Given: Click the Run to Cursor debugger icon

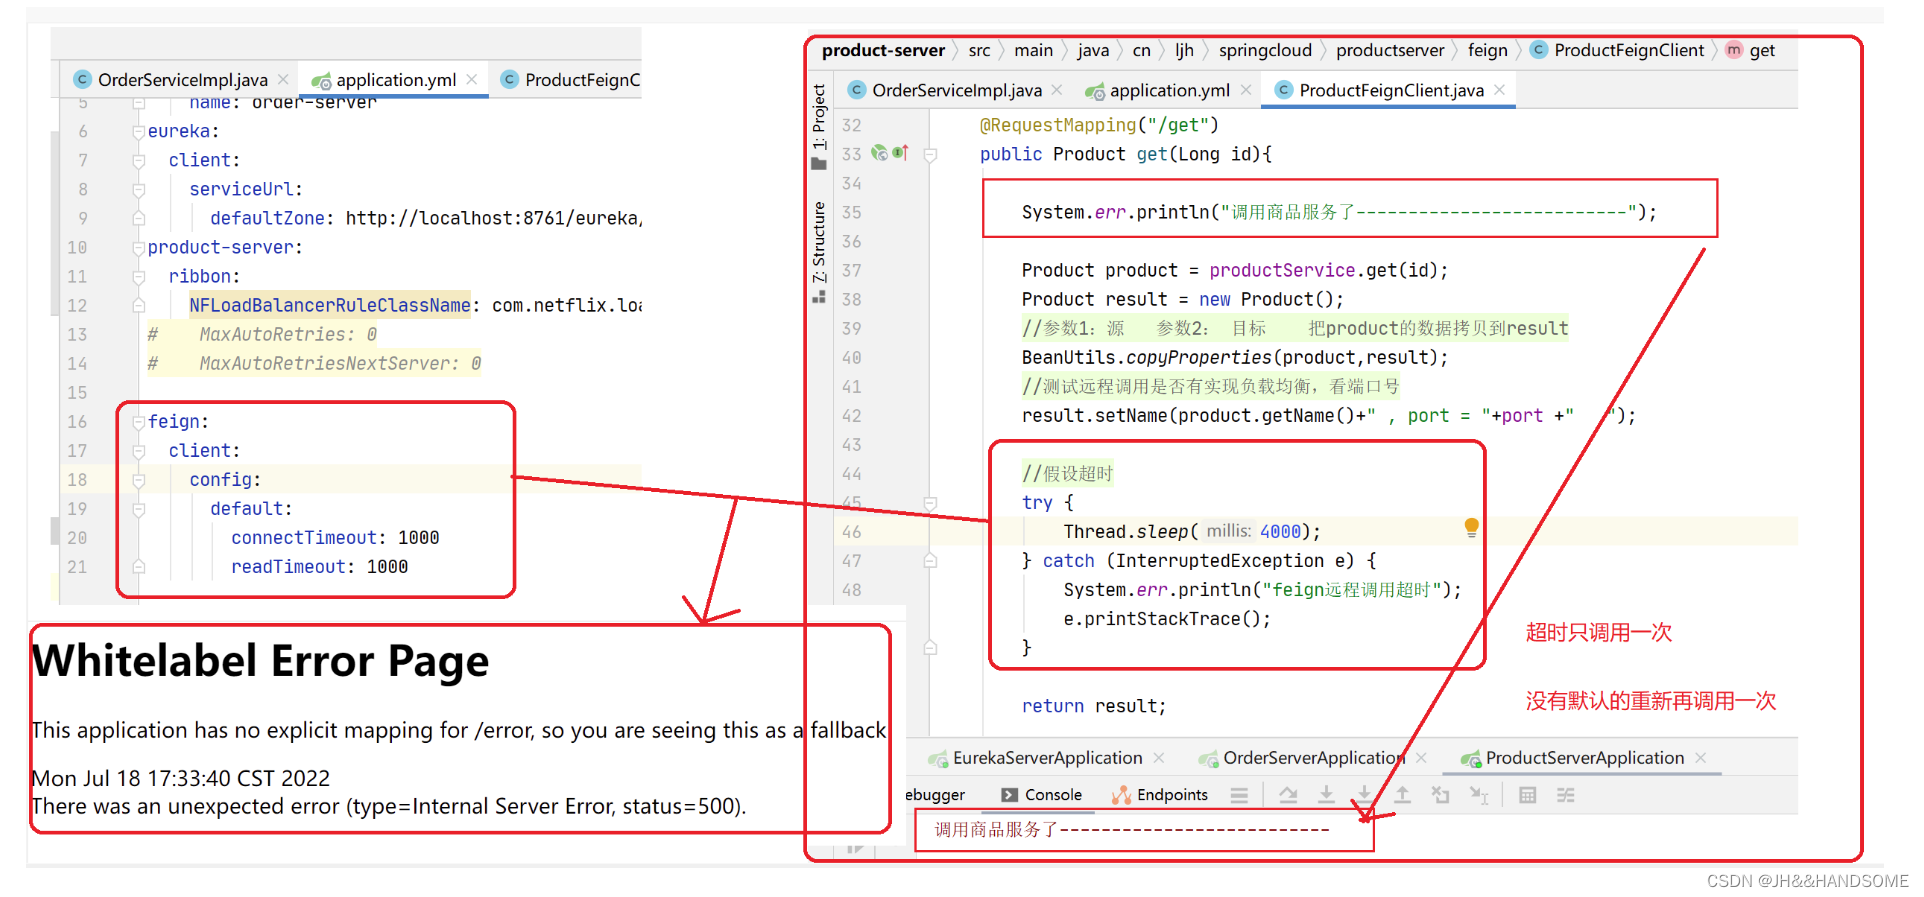Looking at the screenshot, I should click(1479, 795).
